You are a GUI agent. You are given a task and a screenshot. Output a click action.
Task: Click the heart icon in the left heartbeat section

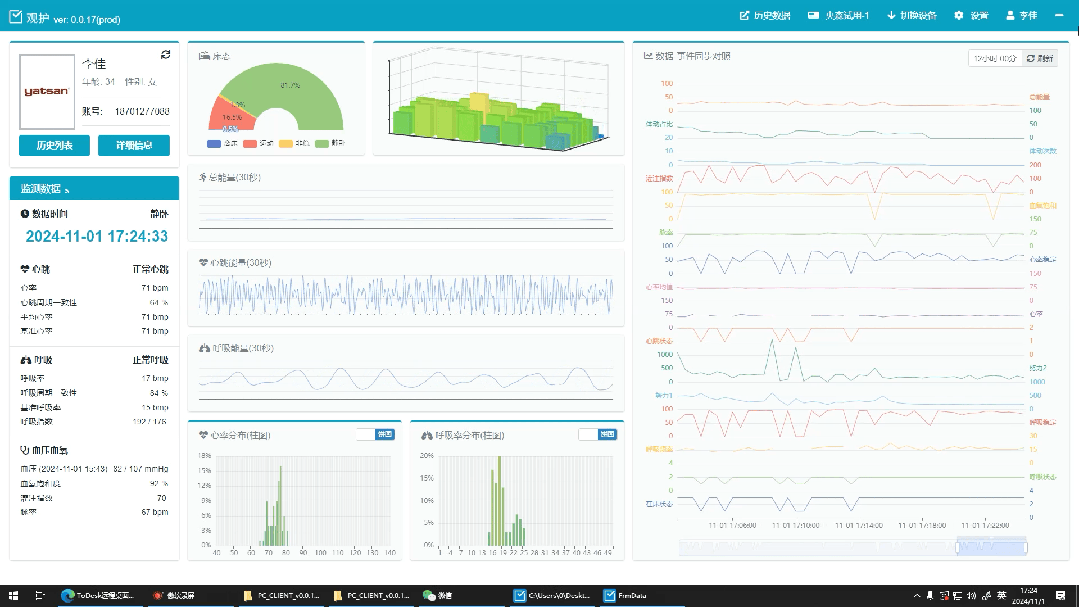coord(25,269)
